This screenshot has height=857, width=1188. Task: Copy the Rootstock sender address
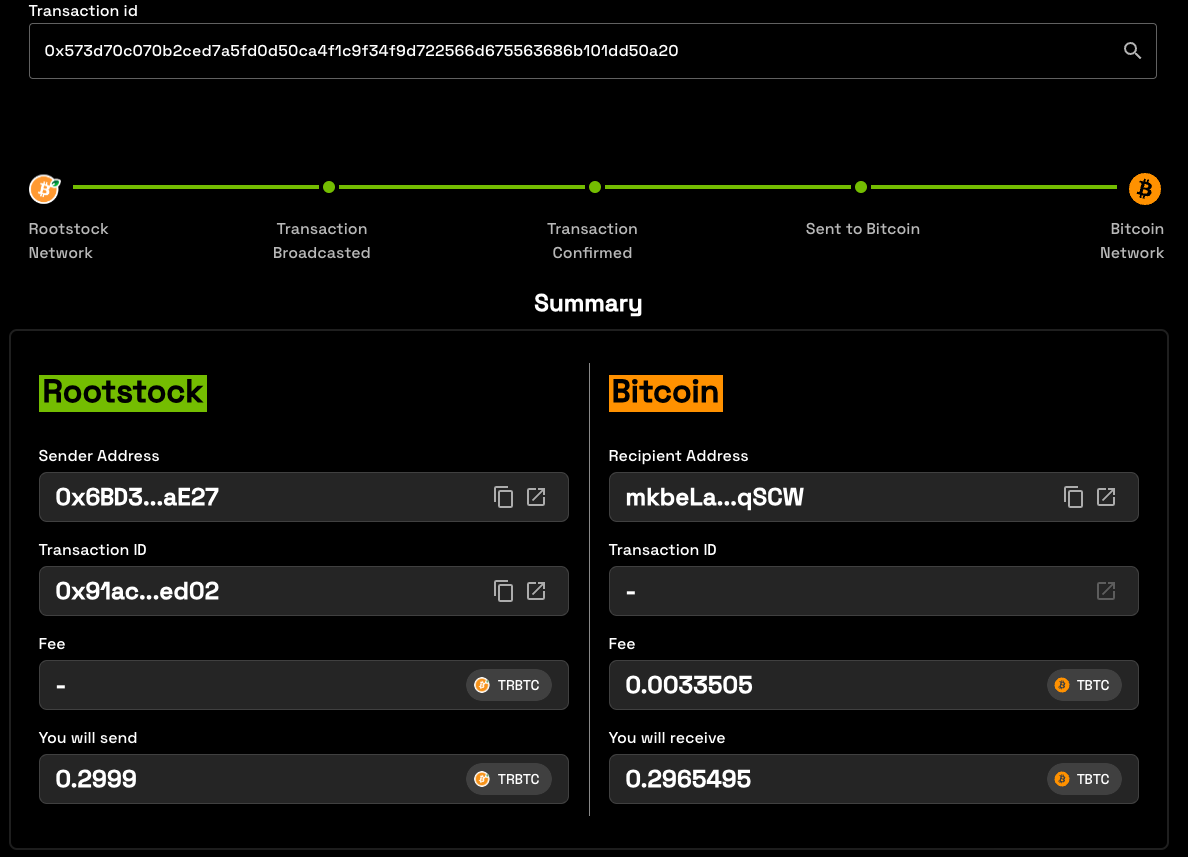pyautogui.click(x=503, y=497)
